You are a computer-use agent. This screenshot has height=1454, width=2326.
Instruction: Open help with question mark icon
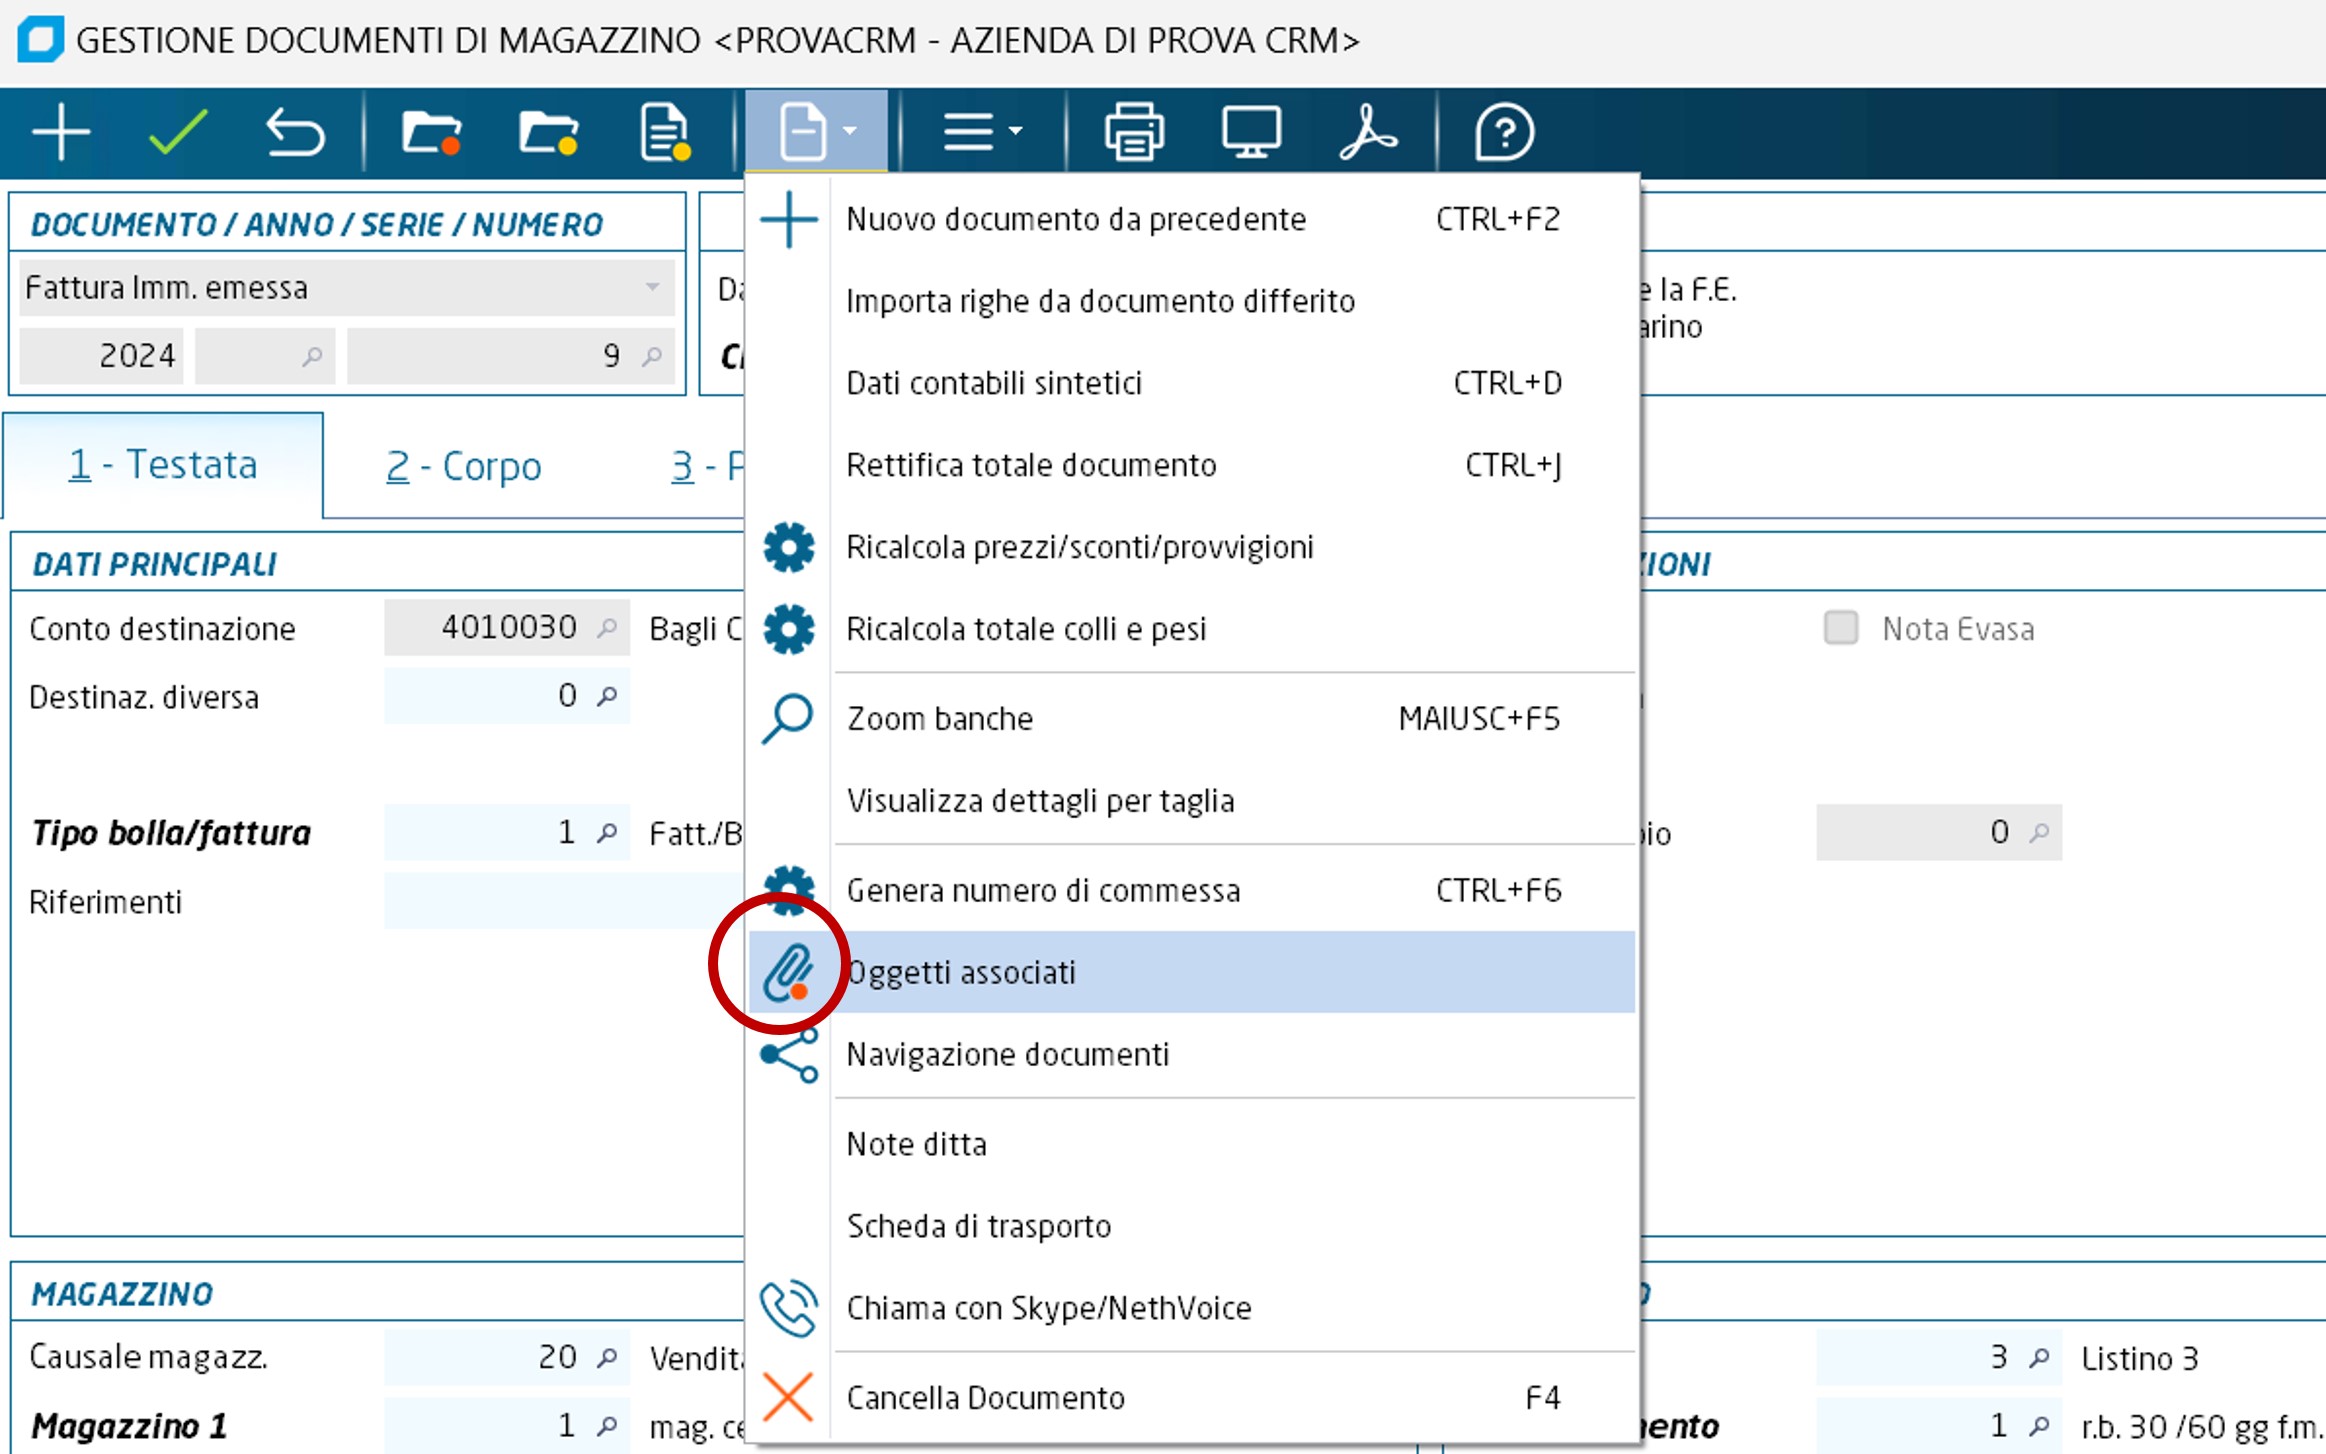click(x=1503, y=133)
